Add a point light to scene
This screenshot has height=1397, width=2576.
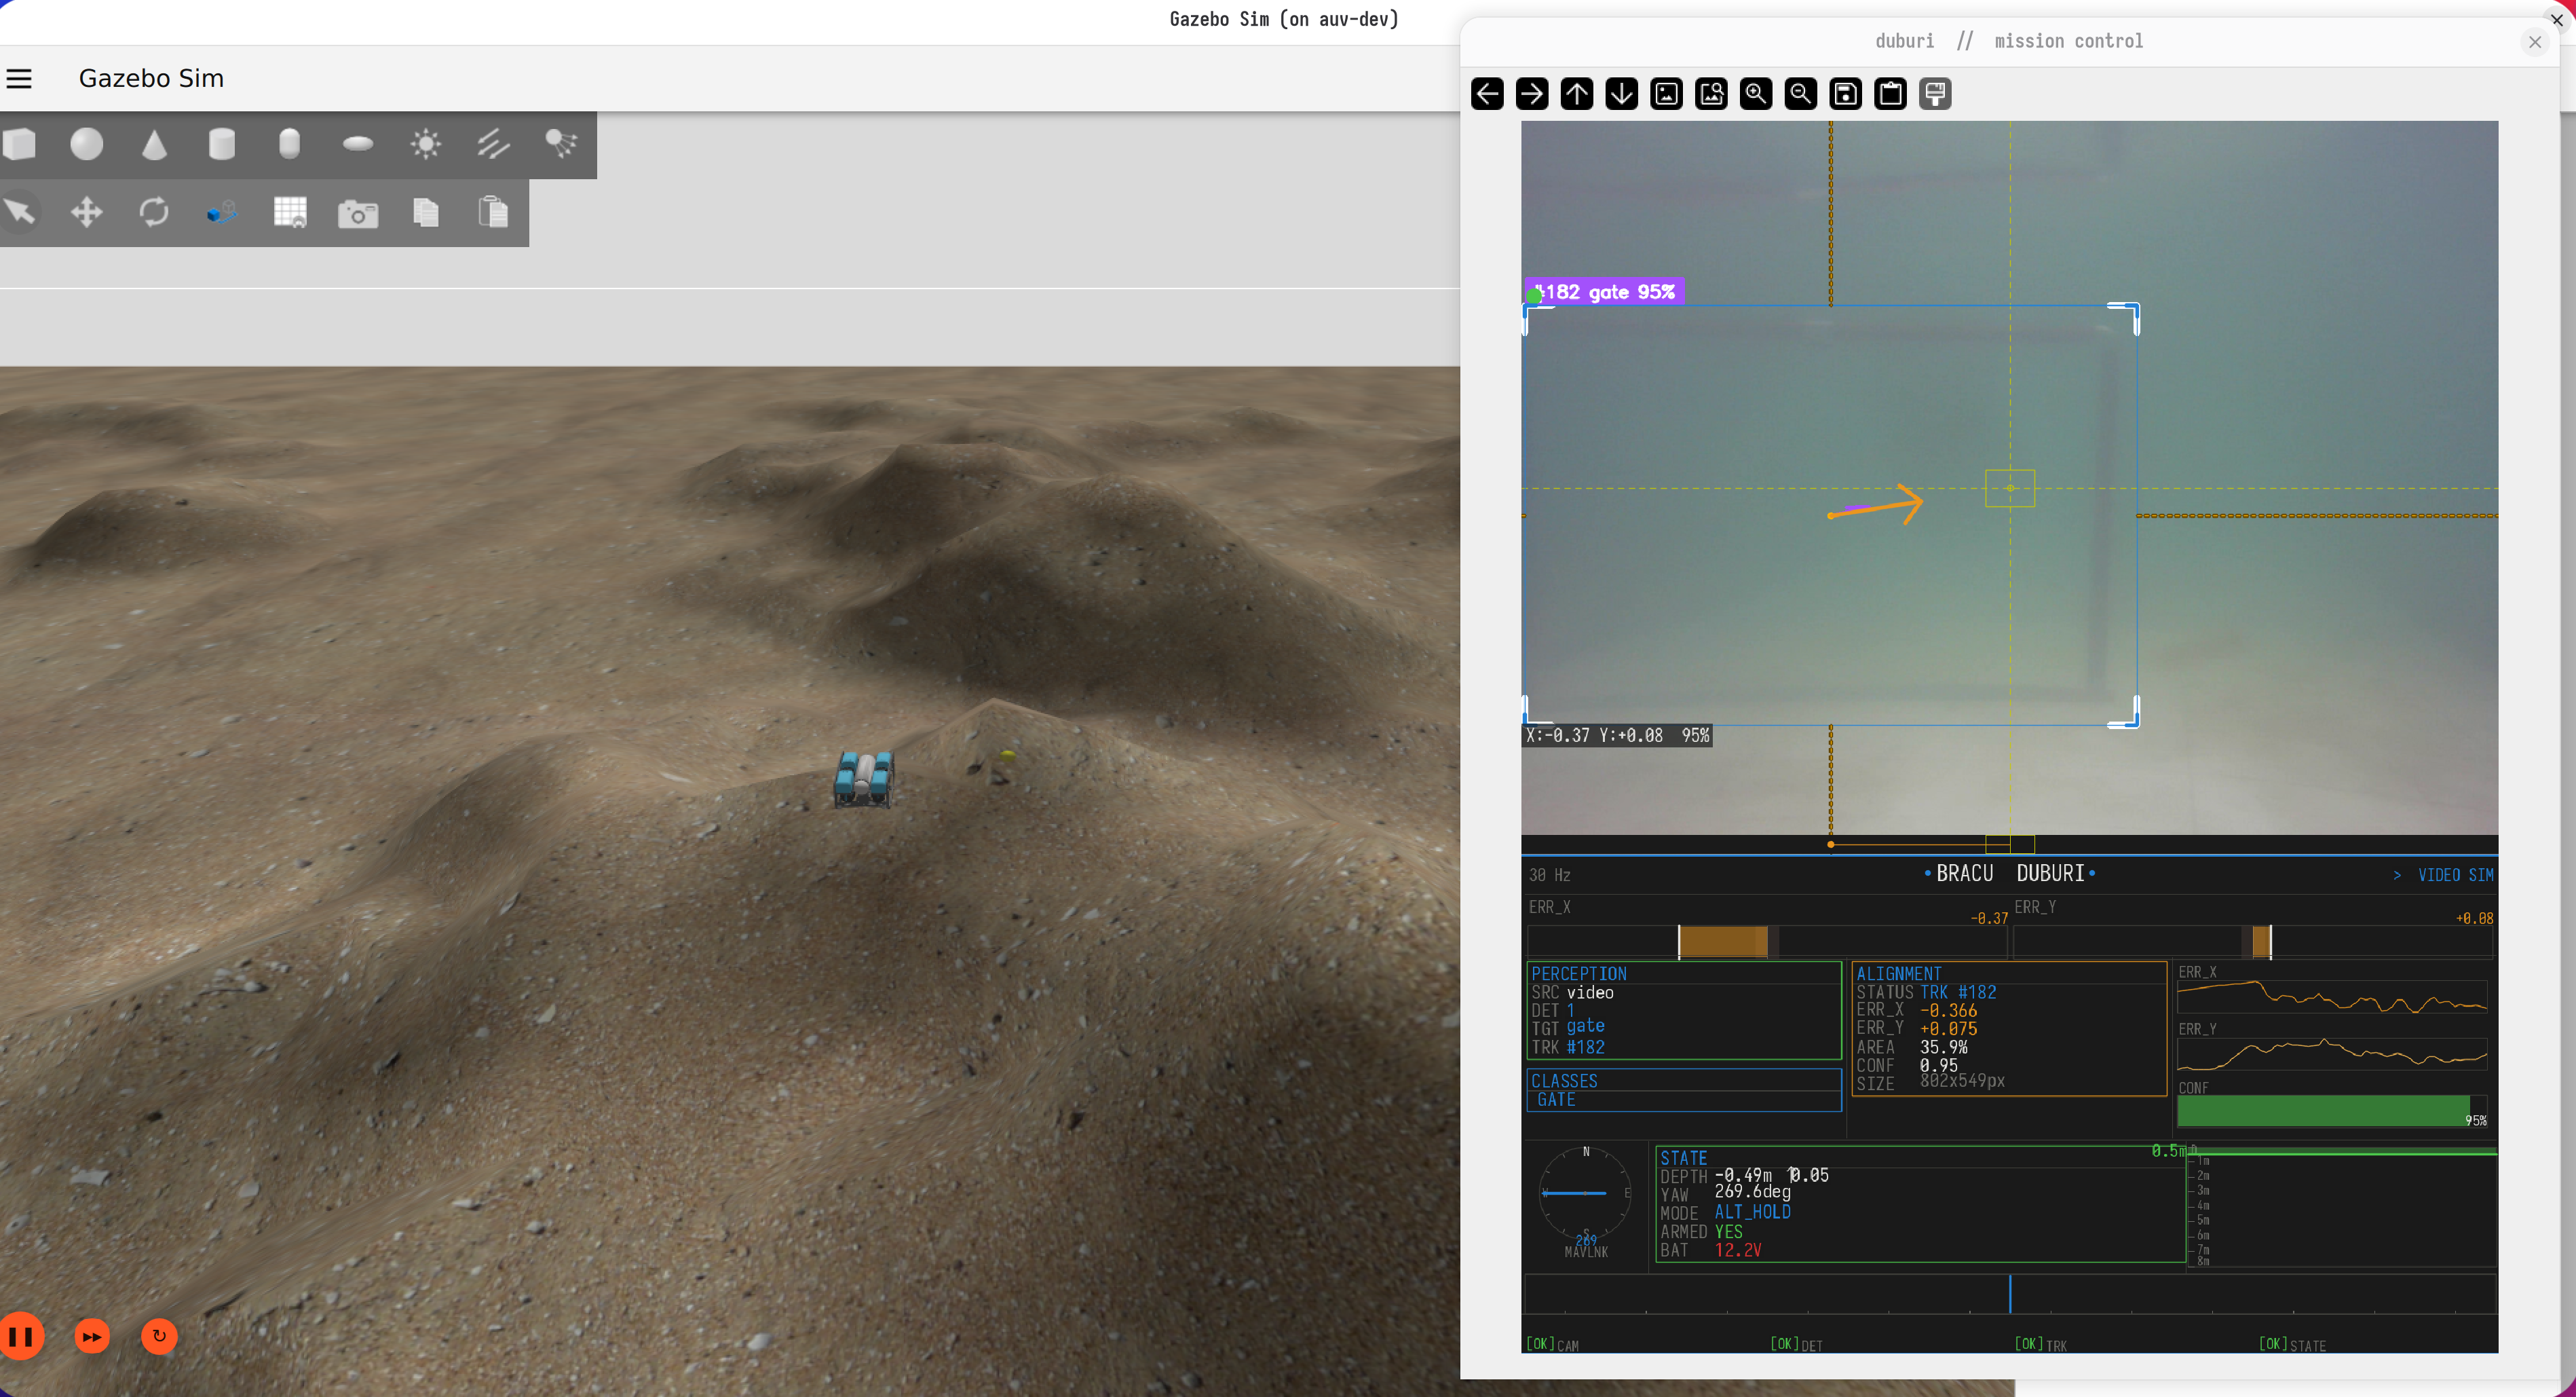click(426, 144)
